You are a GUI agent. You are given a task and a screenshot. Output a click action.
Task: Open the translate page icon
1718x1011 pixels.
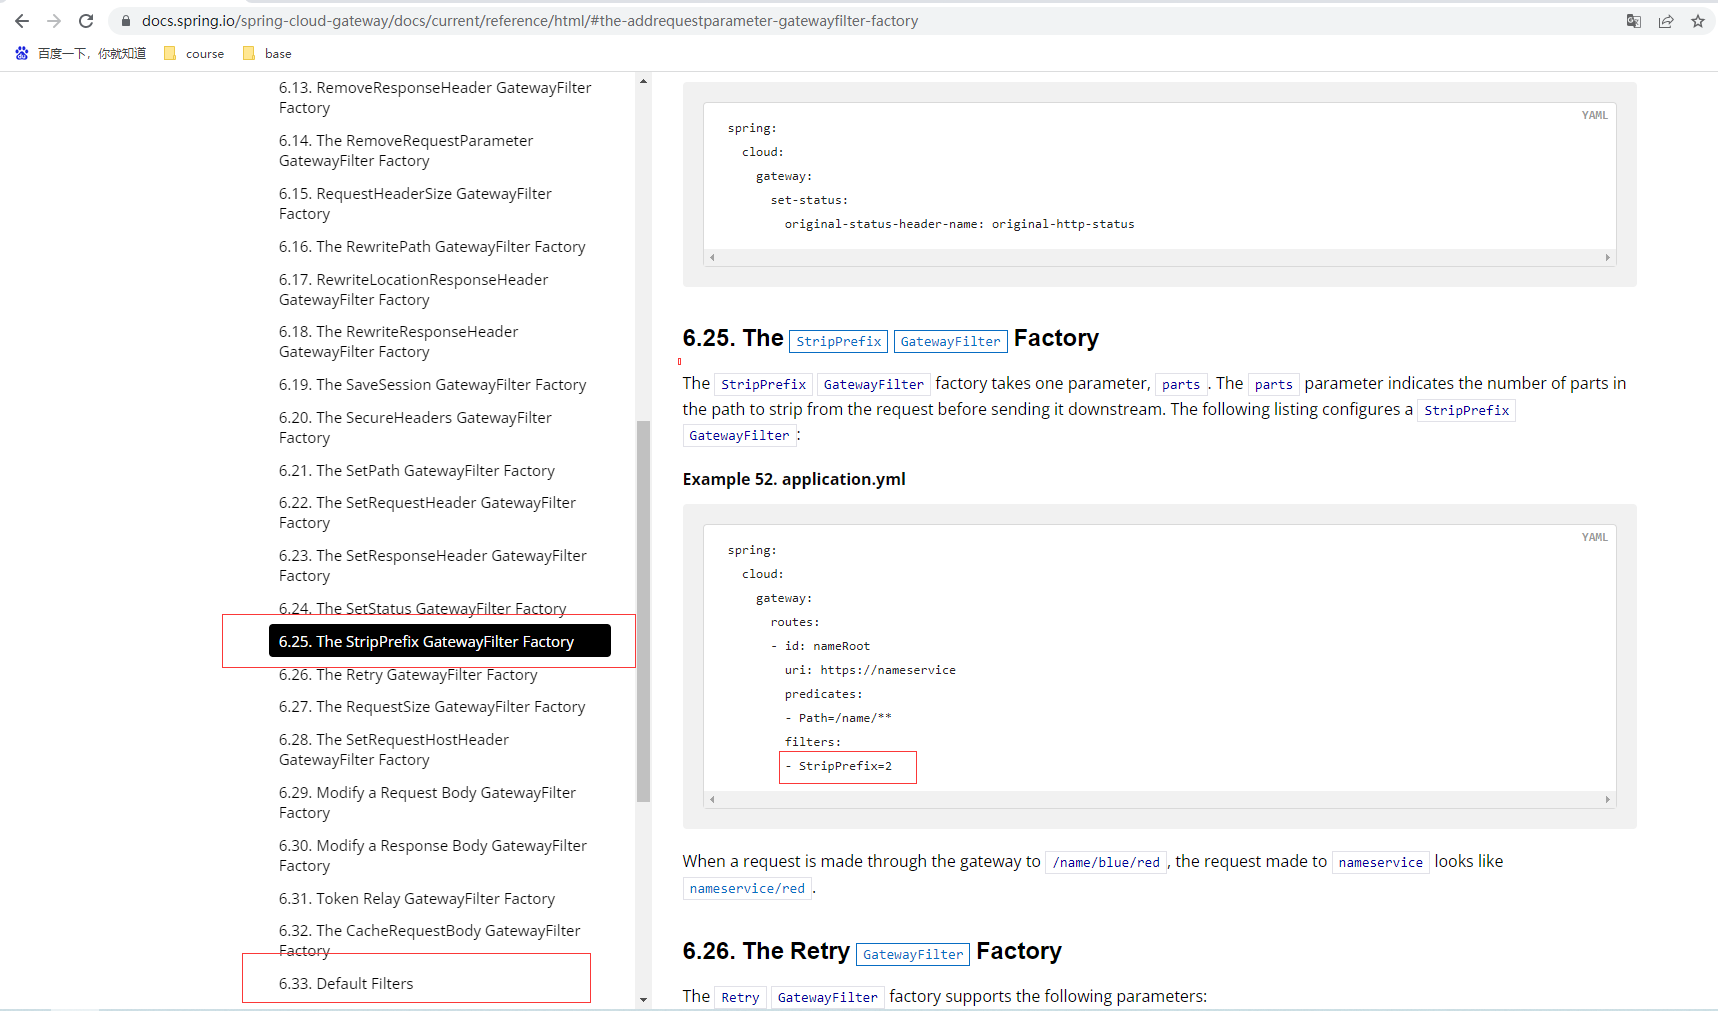click(x=1634, y=21)
